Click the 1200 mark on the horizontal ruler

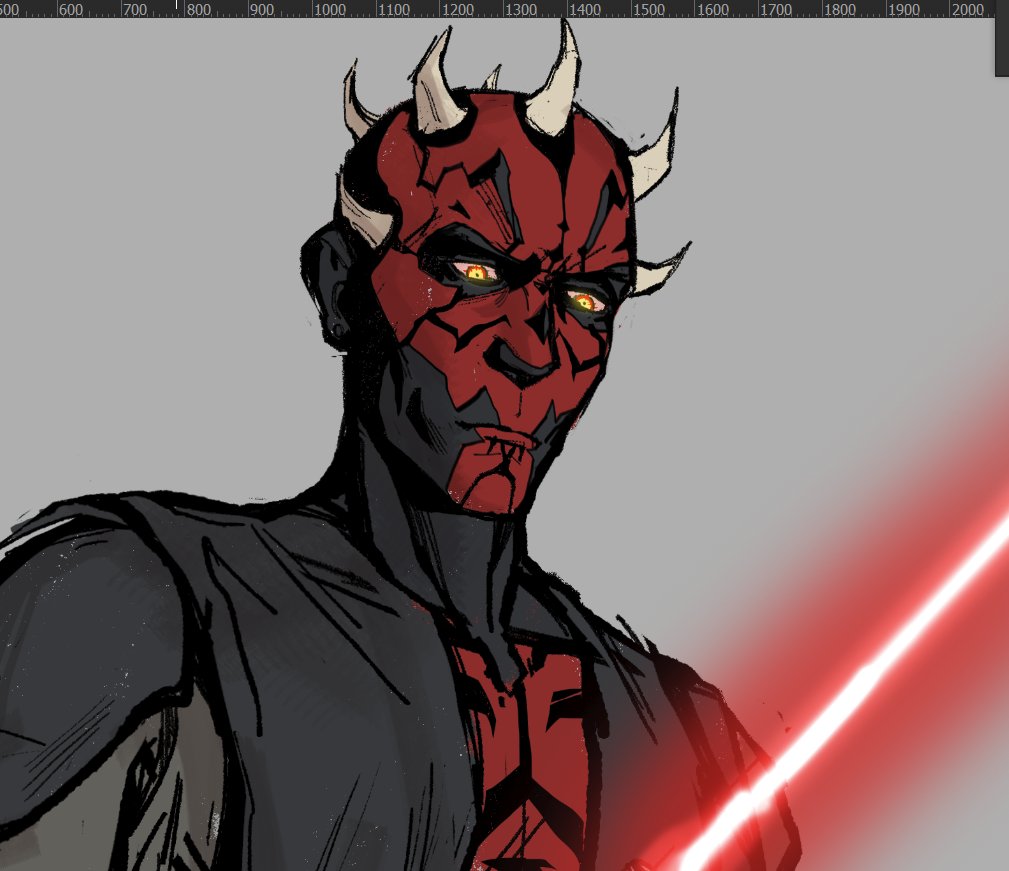point(458,10)
